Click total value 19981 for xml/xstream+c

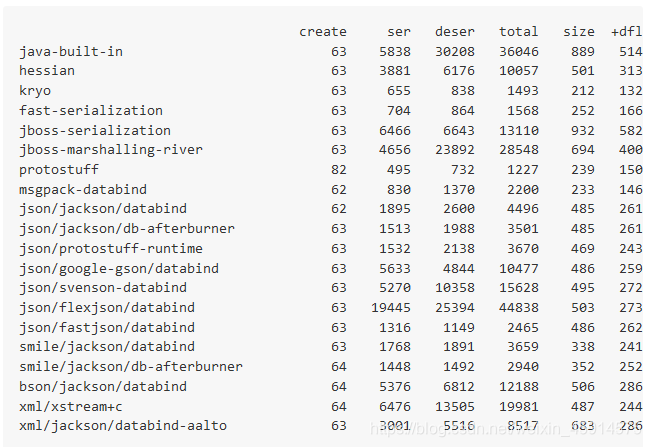click(519, 406)
